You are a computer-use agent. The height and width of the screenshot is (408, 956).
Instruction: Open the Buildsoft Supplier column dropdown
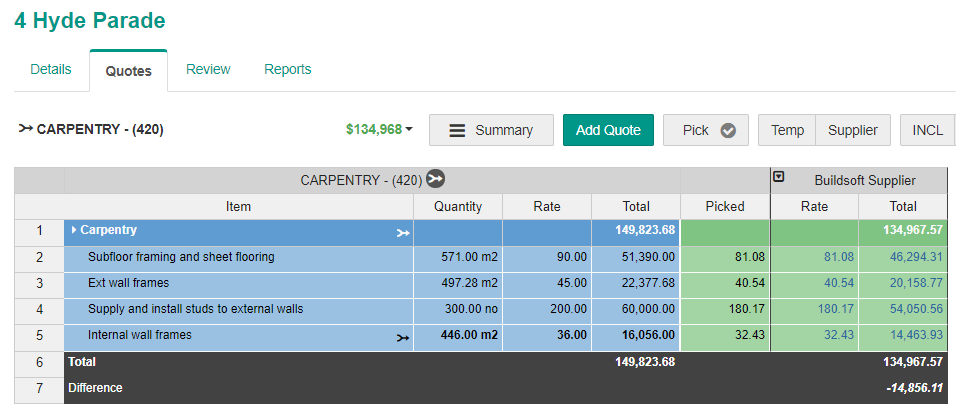779,178
